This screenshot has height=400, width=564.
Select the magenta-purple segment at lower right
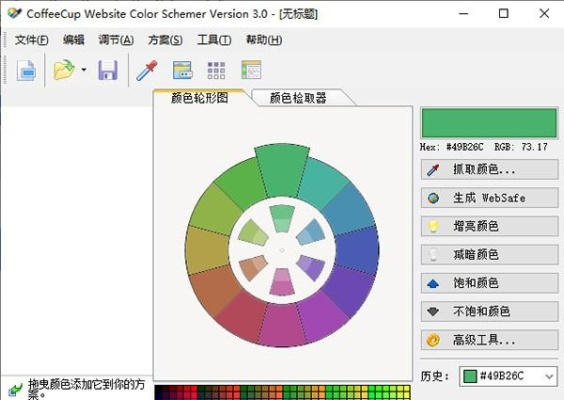pos(321,317)
